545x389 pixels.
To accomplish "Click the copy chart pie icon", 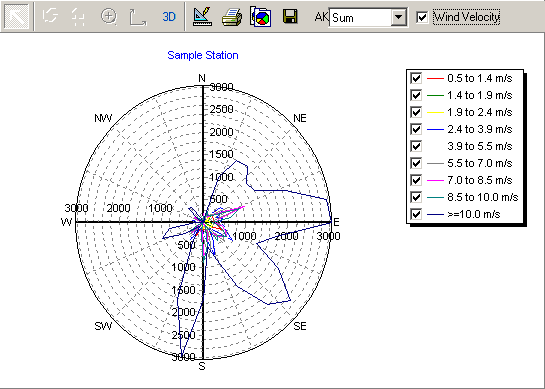I will [x=261, y=17].
